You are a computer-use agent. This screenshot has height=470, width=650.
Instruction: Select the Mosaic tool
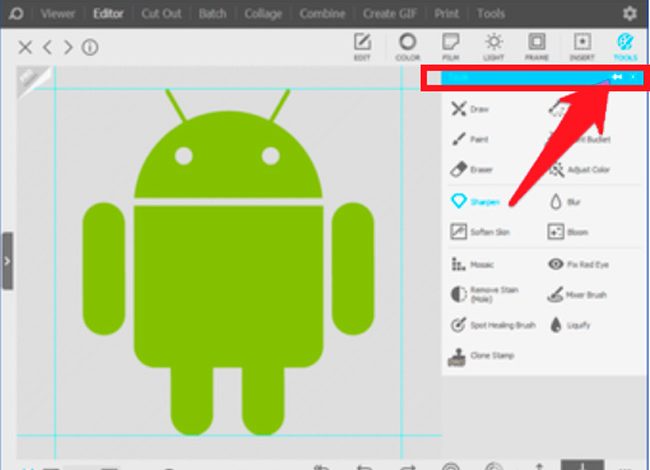coord(472,264)
